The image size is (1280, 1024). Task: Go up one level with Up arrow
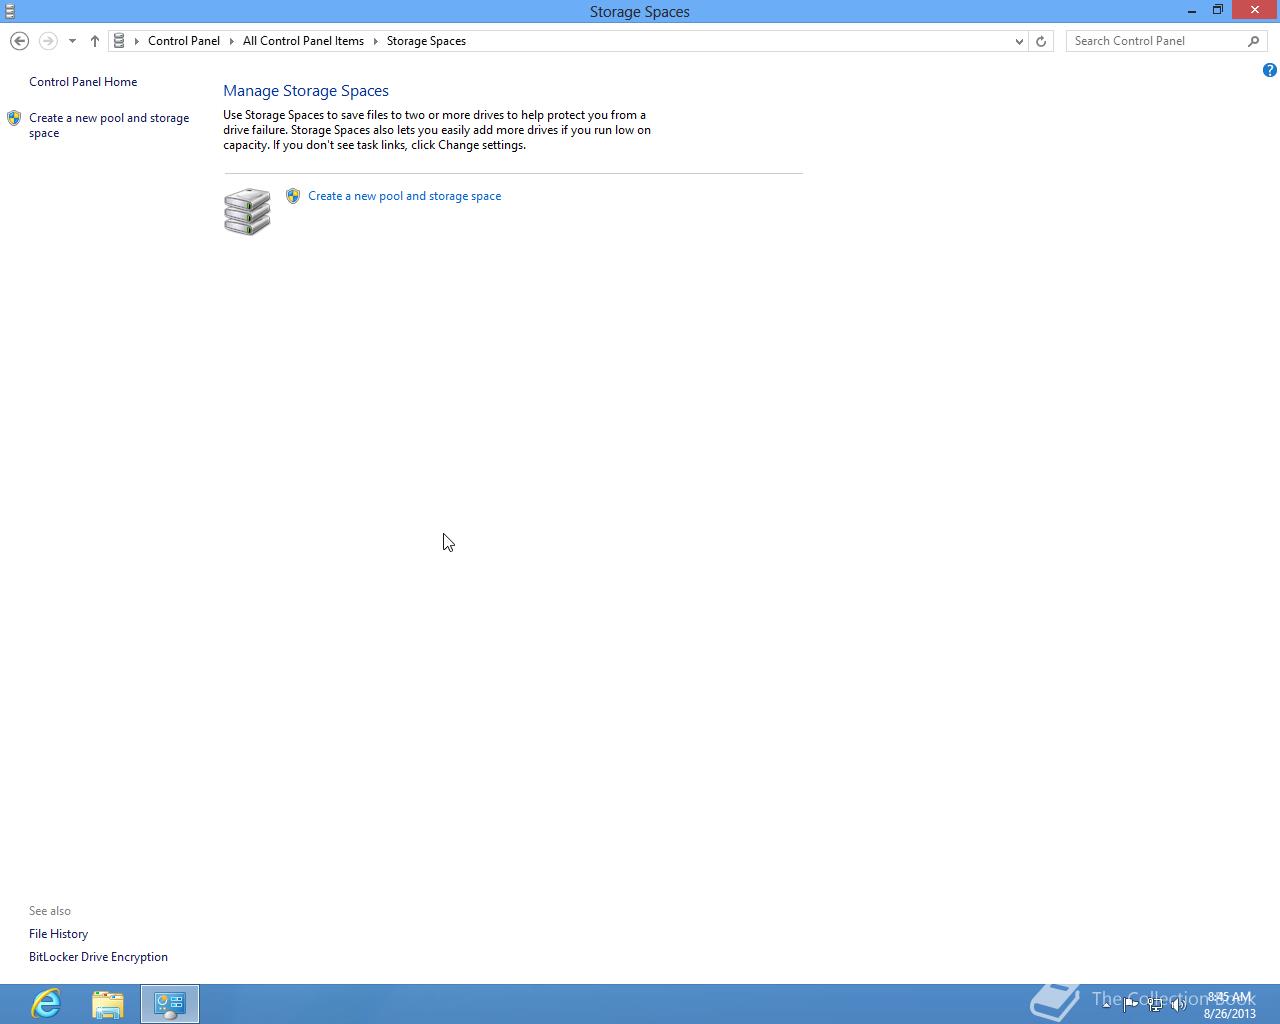coord(95,41)
